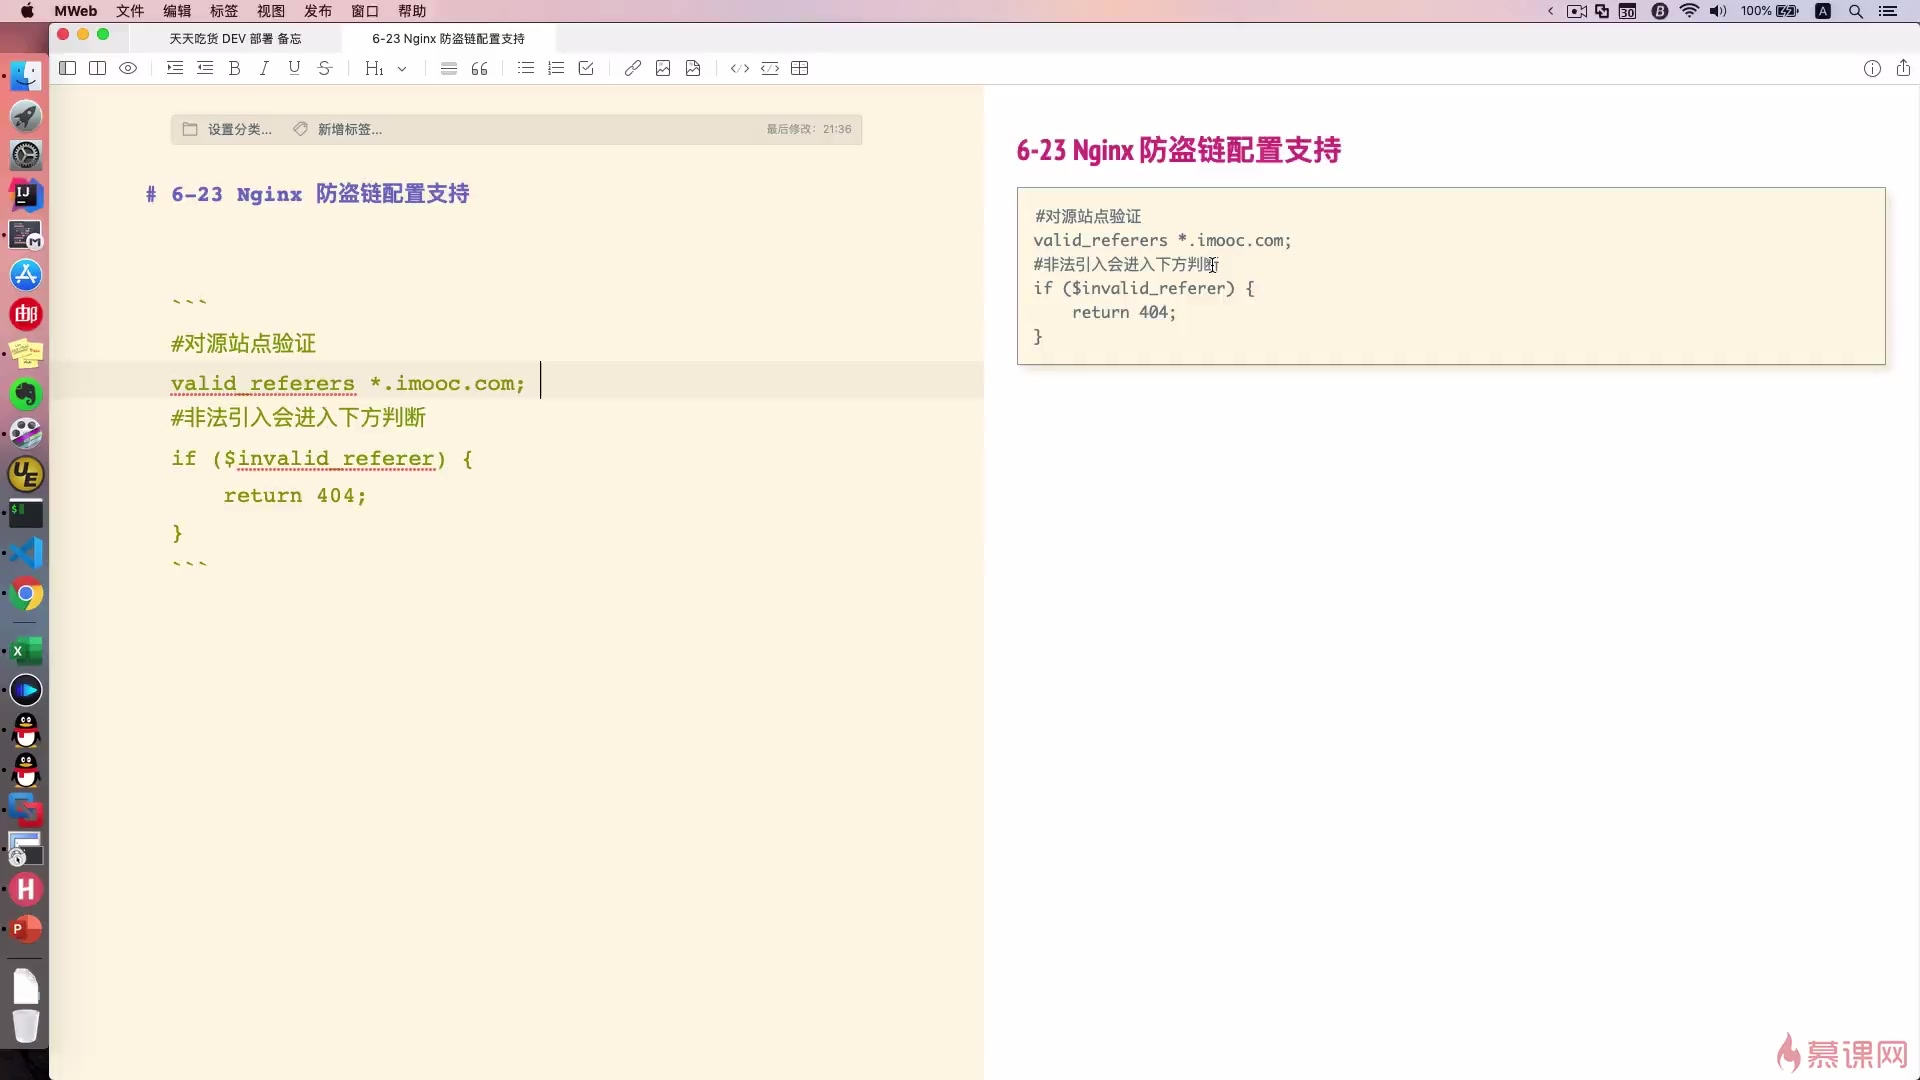The width and height of the screenshot is (1920, 1080).
Task: Apply italic formatting
Action: 264,68
